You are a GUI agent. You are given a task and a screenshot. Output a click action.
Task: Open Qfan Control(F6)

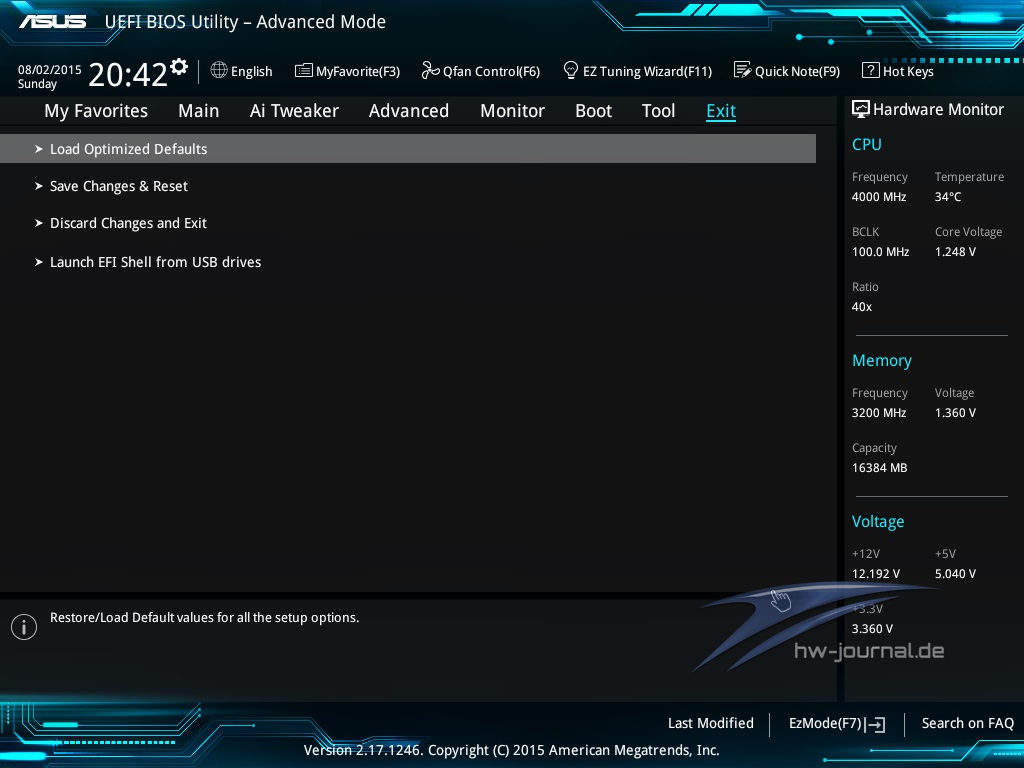491,72
